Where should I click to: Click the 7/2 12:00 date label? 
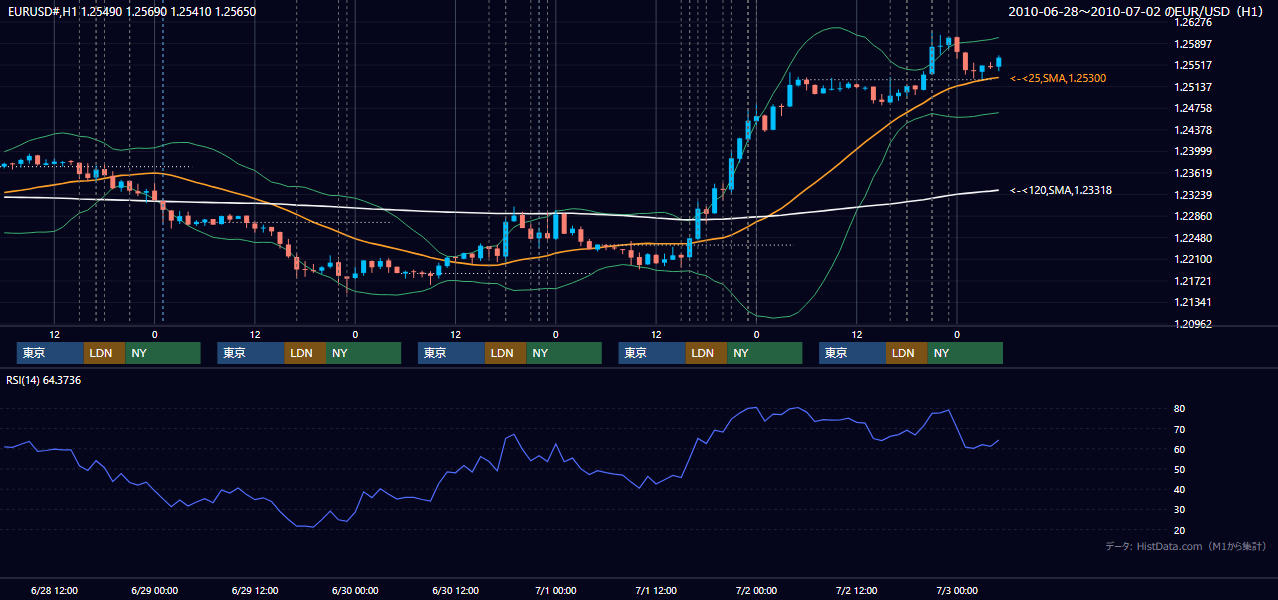pyautogui.click(x=857, y=590)
